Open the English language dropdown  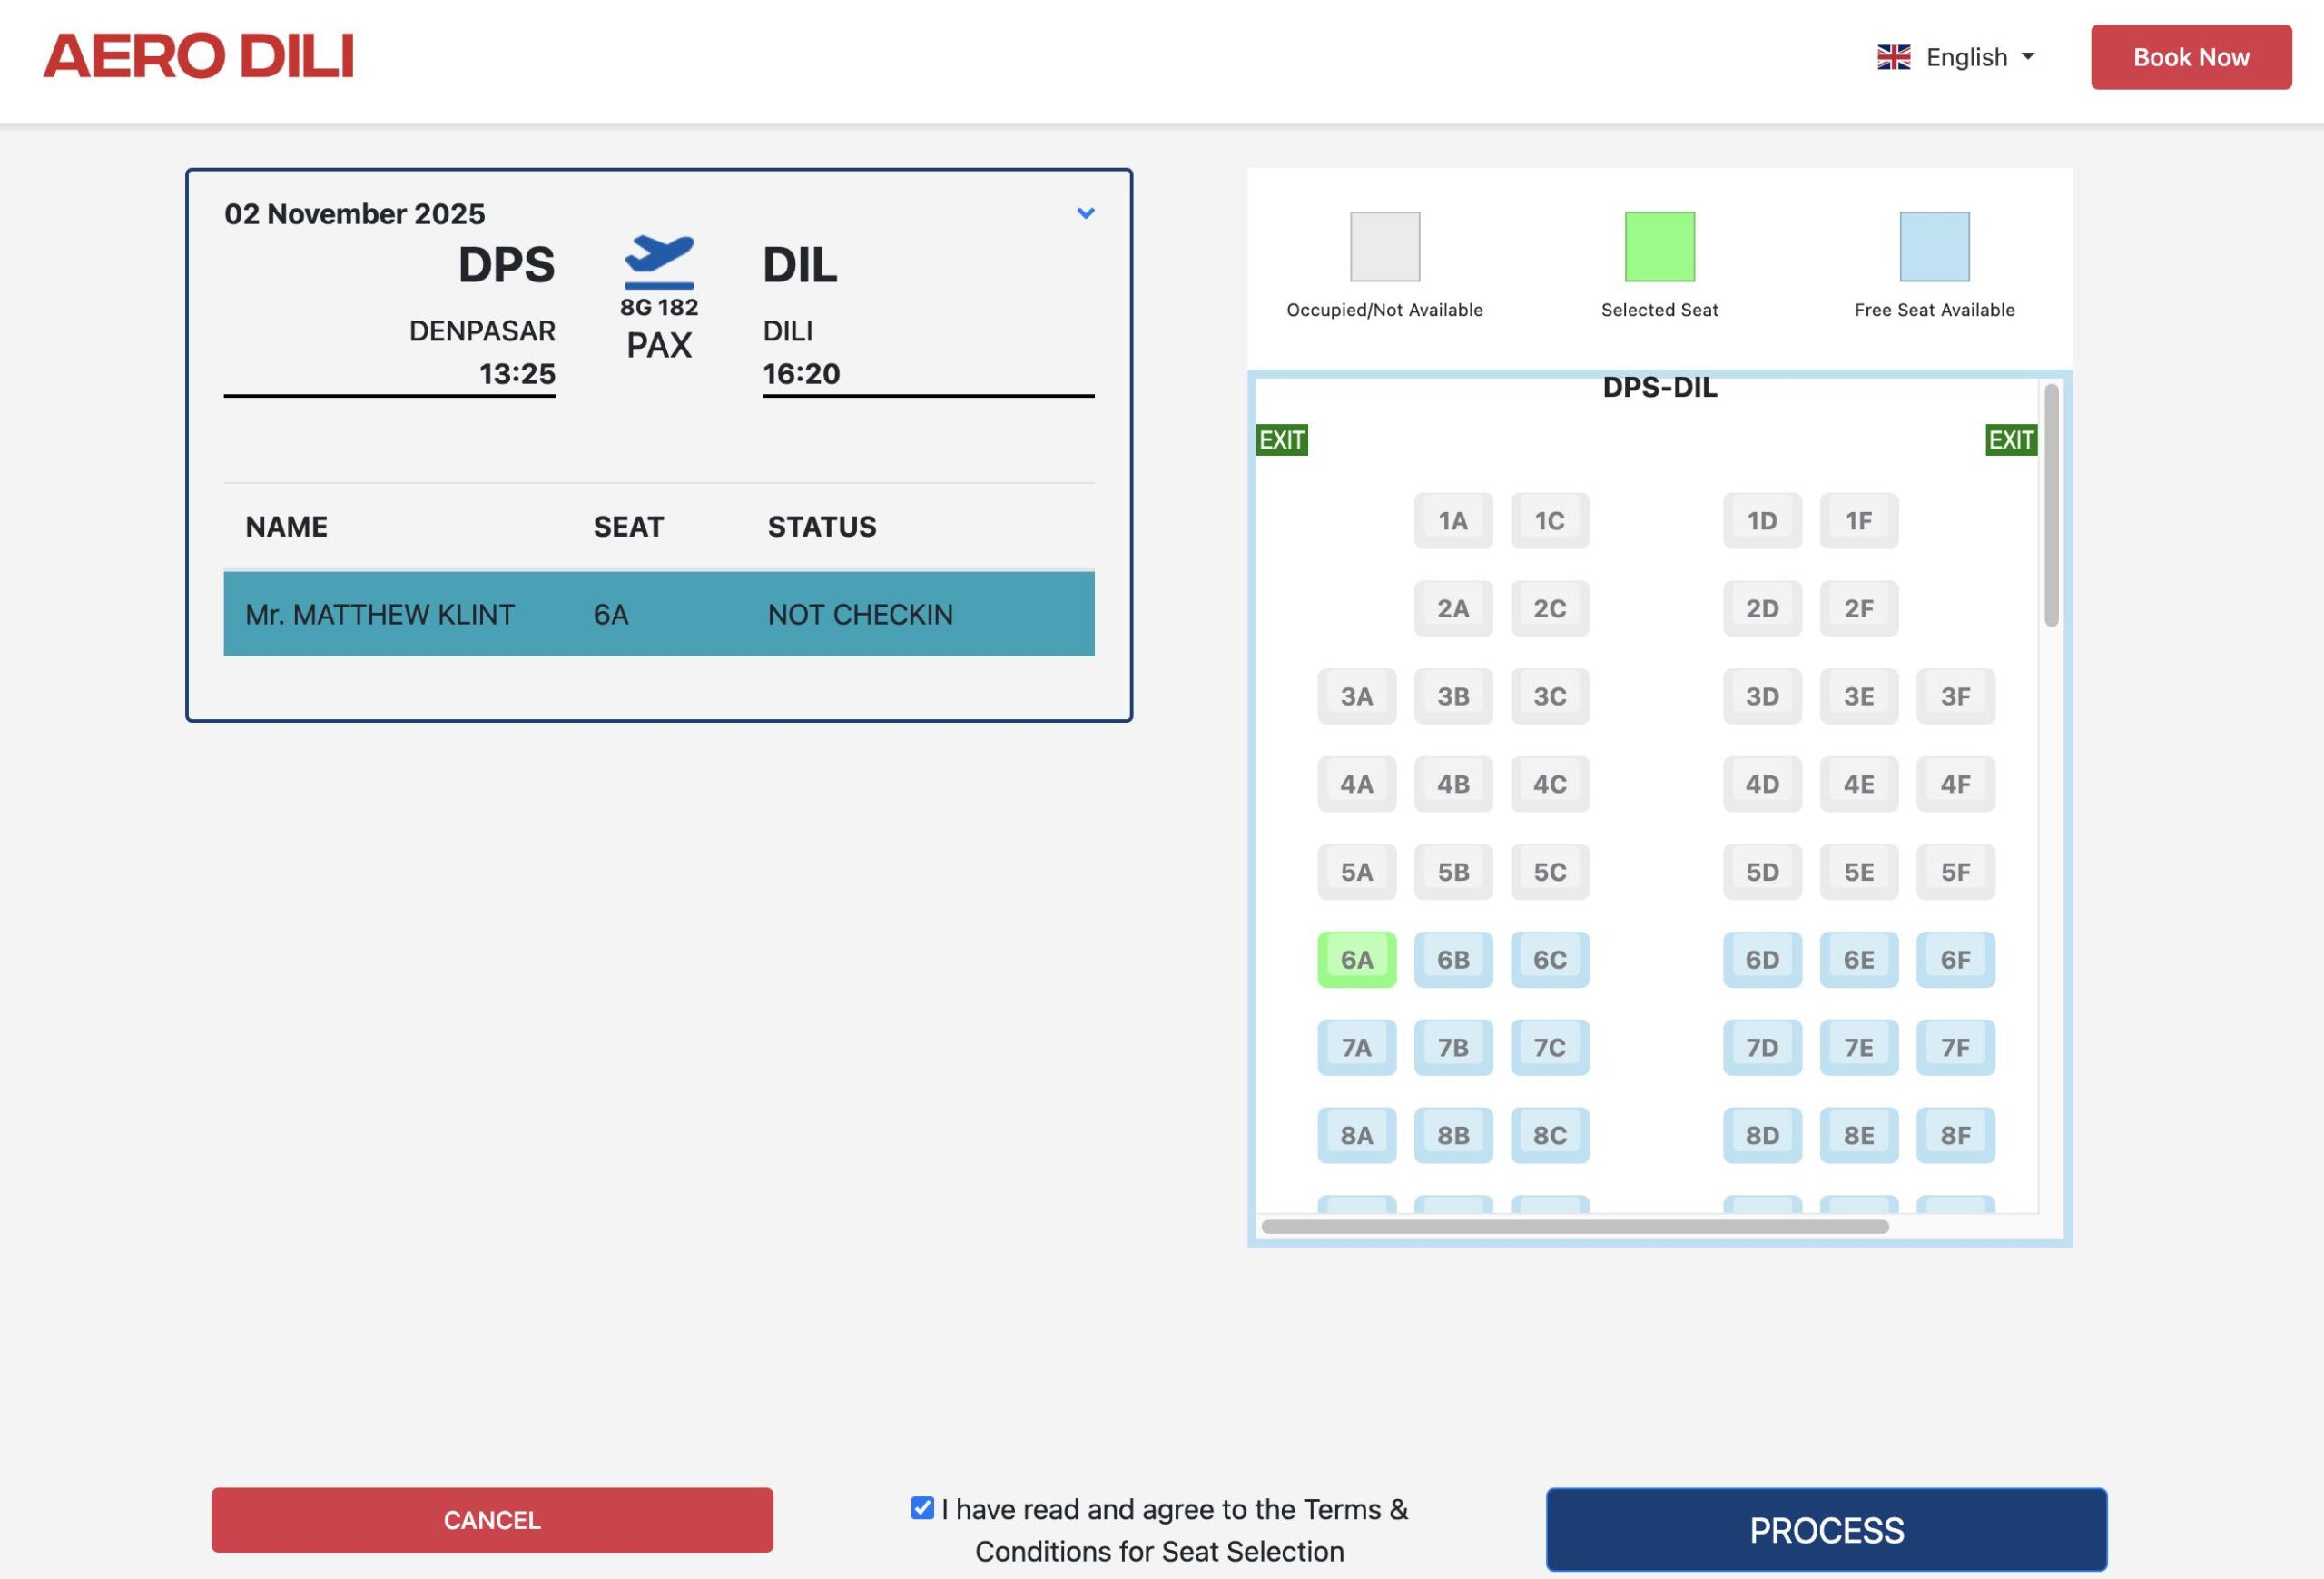(1965, 57)
